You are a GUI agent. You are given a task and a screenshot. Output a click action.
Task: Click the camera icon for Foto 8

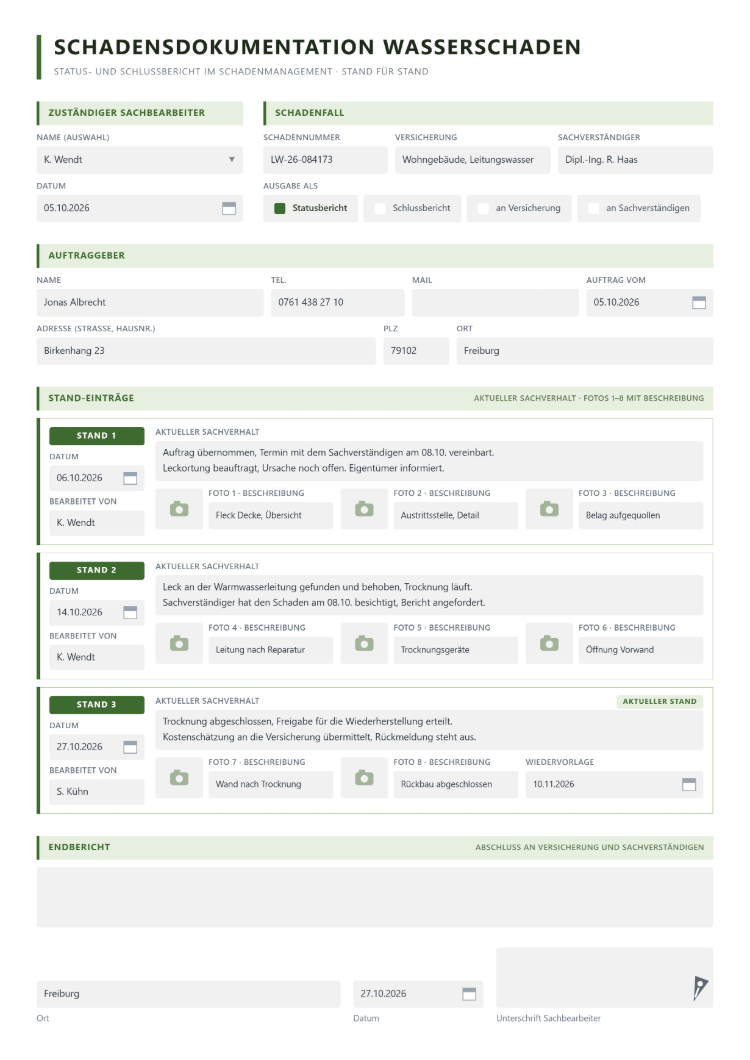[x=365, y=777]
